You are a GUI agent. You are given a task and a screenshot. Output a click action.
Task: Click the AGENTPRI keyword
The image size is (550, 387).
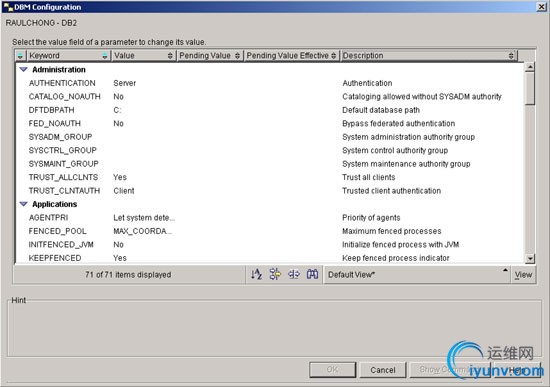click(48, 218)
